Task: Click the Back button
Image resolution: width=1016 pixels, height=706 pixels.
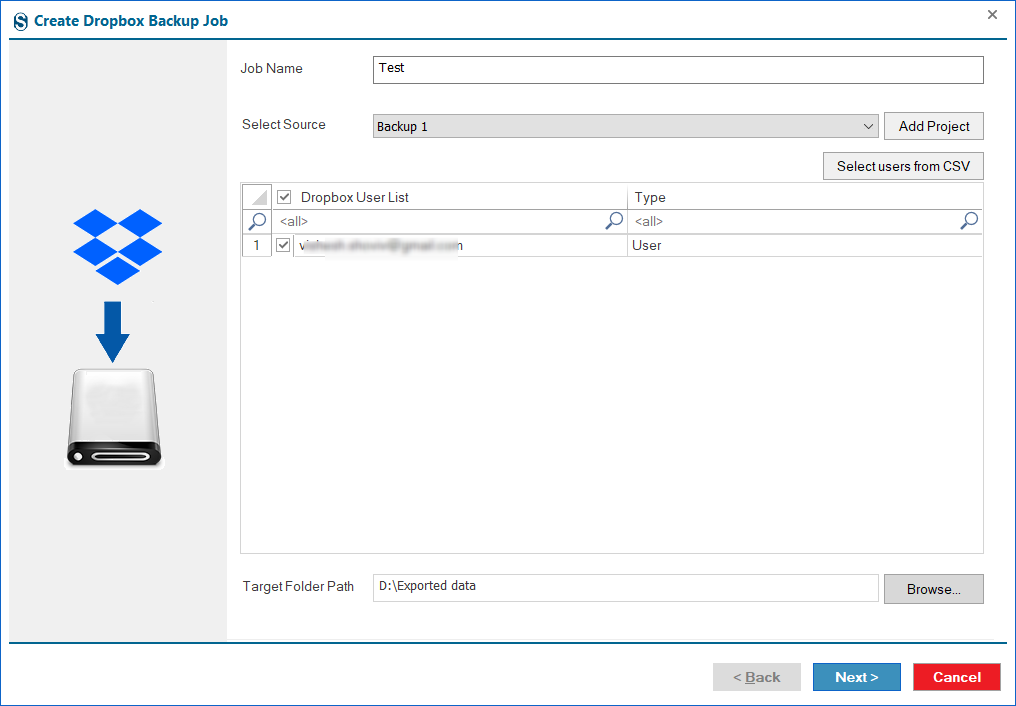Action: coord(757,677)
